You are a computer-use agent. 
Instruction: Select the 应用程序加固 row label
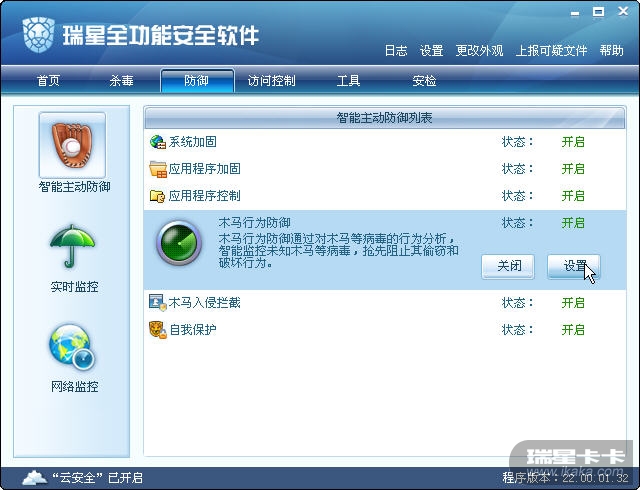(204, 169)
